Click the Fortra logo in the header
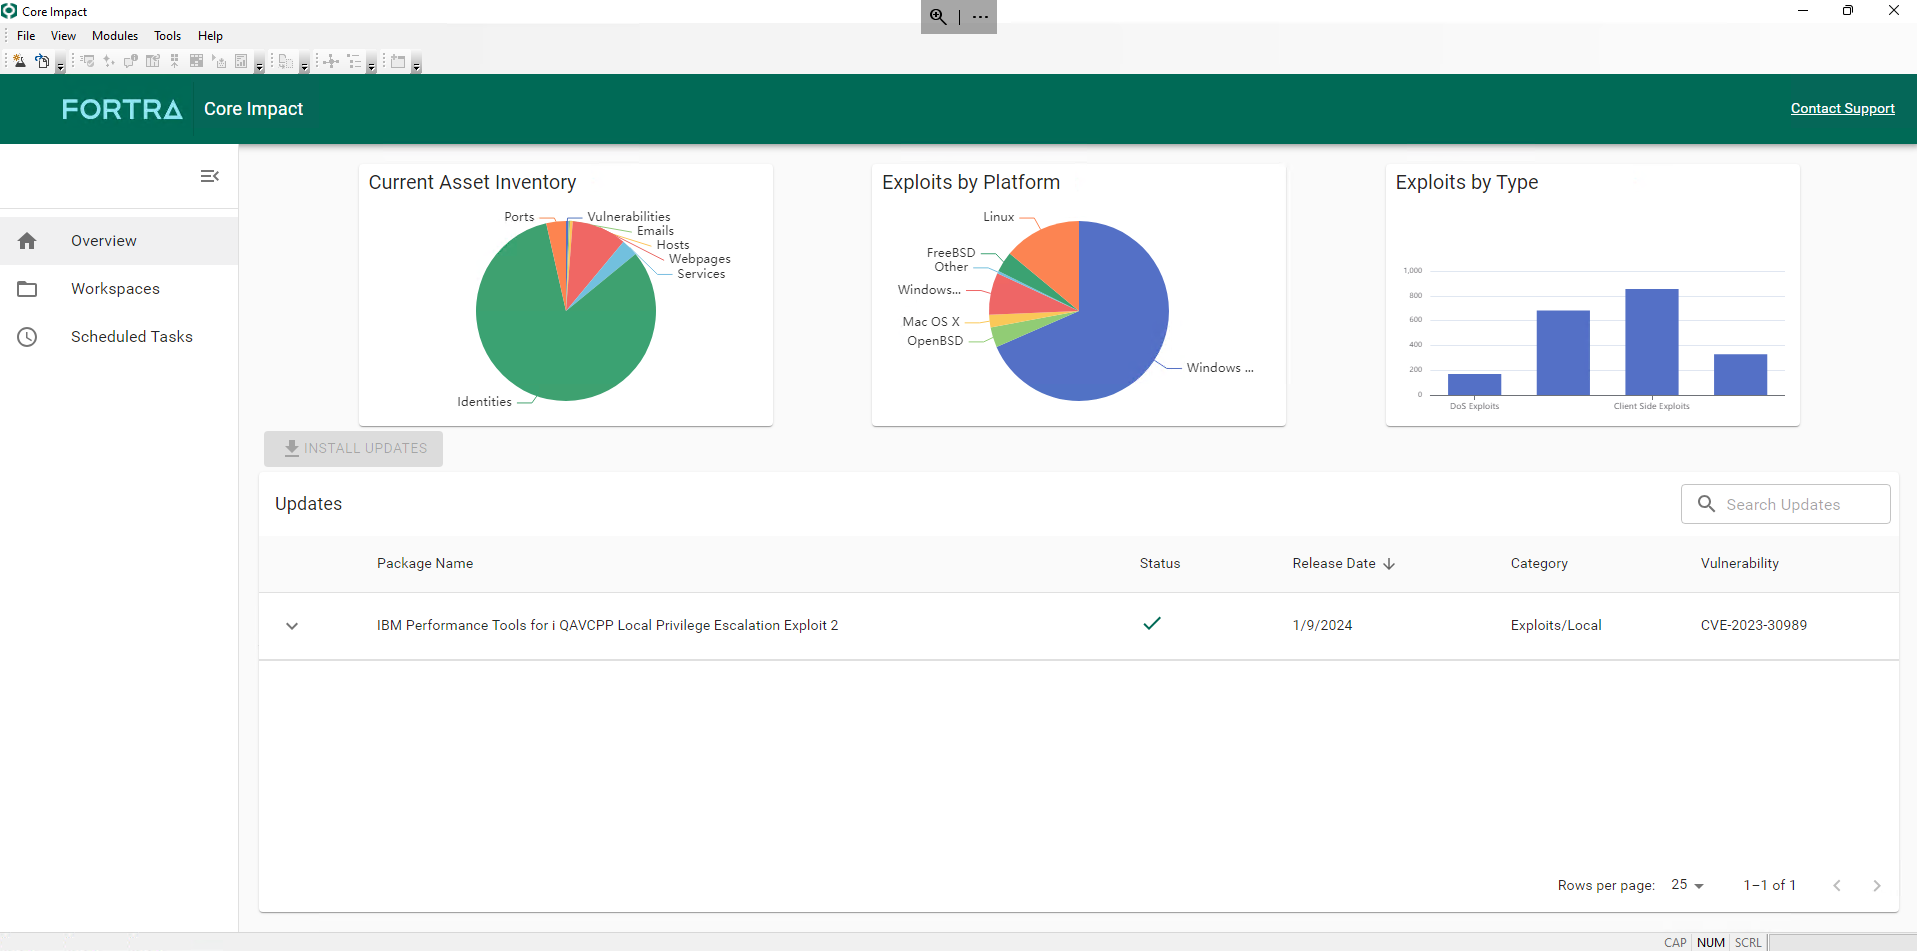Viewport: 1917px width, 951px height. [122, 109]
